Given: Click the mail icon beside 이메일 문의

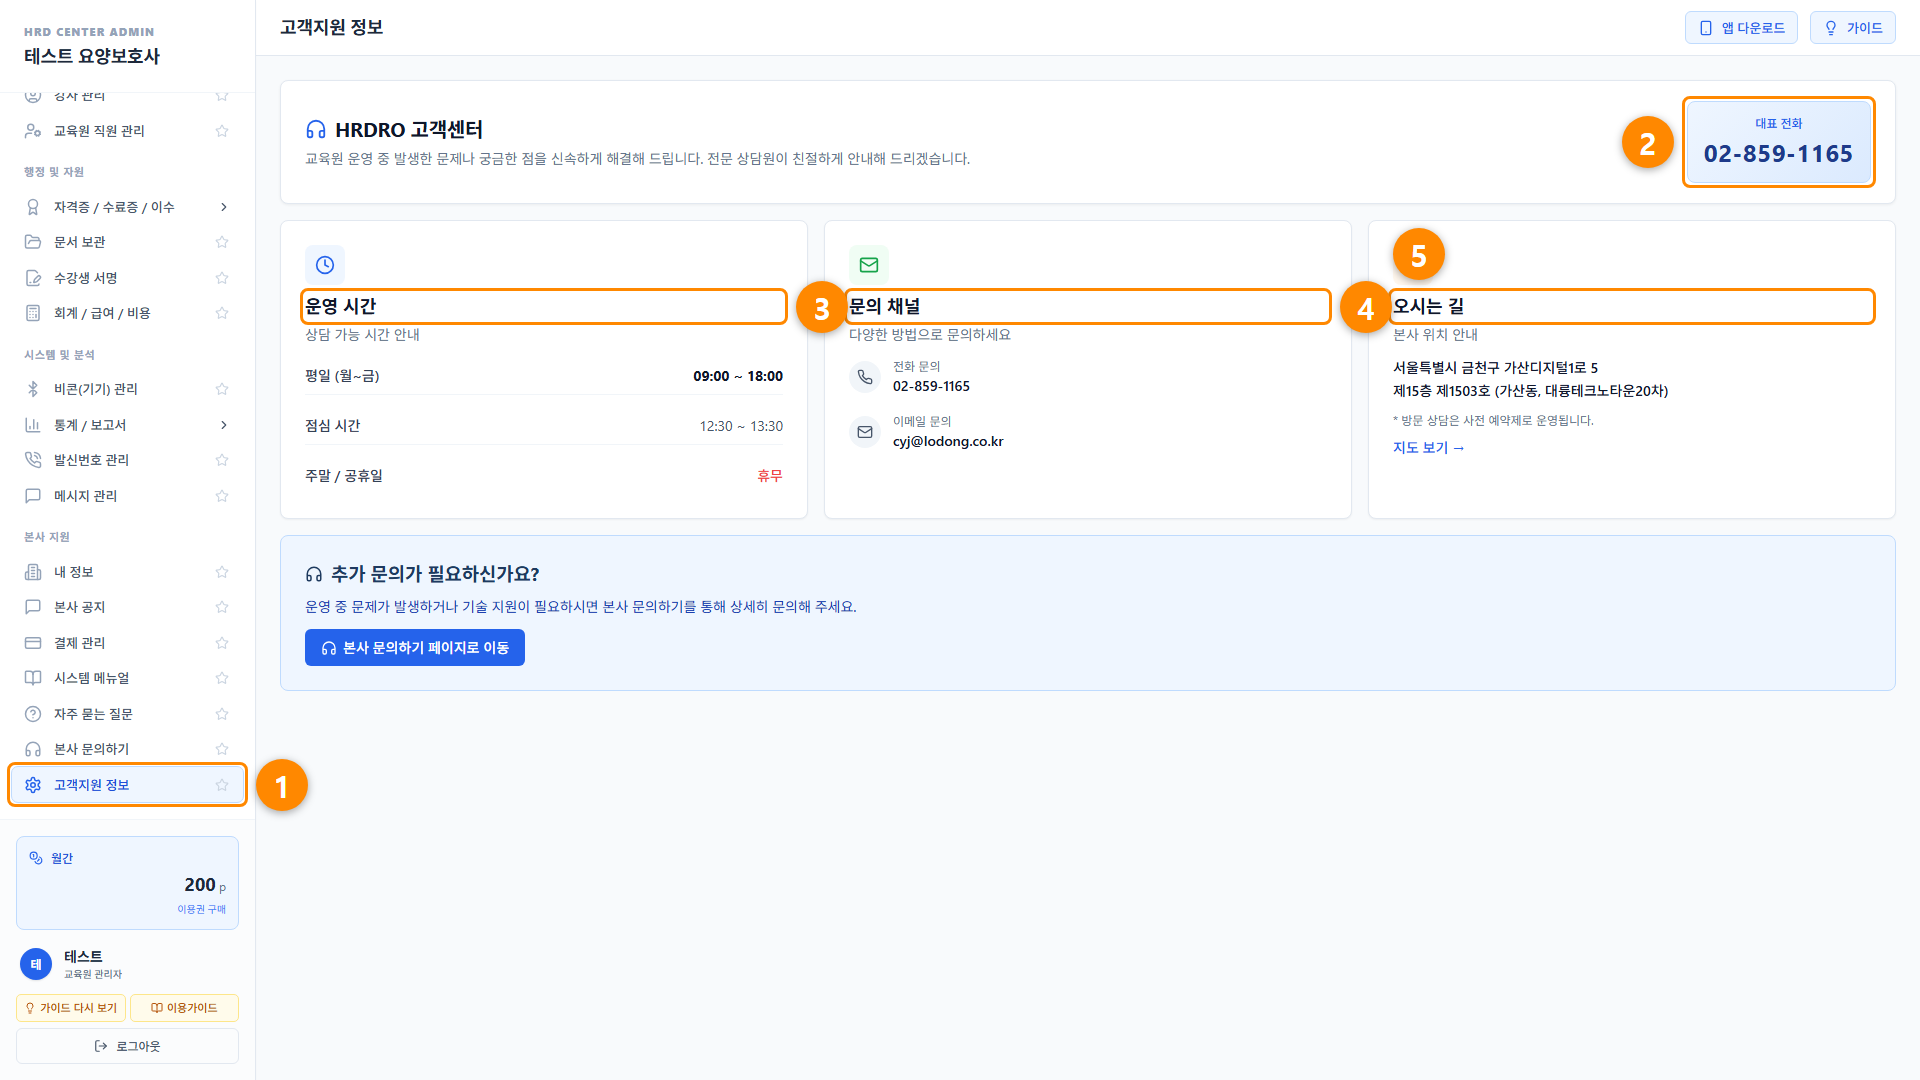Looking at the screenshot, I should pyautogui.click(x=865, y=432).
